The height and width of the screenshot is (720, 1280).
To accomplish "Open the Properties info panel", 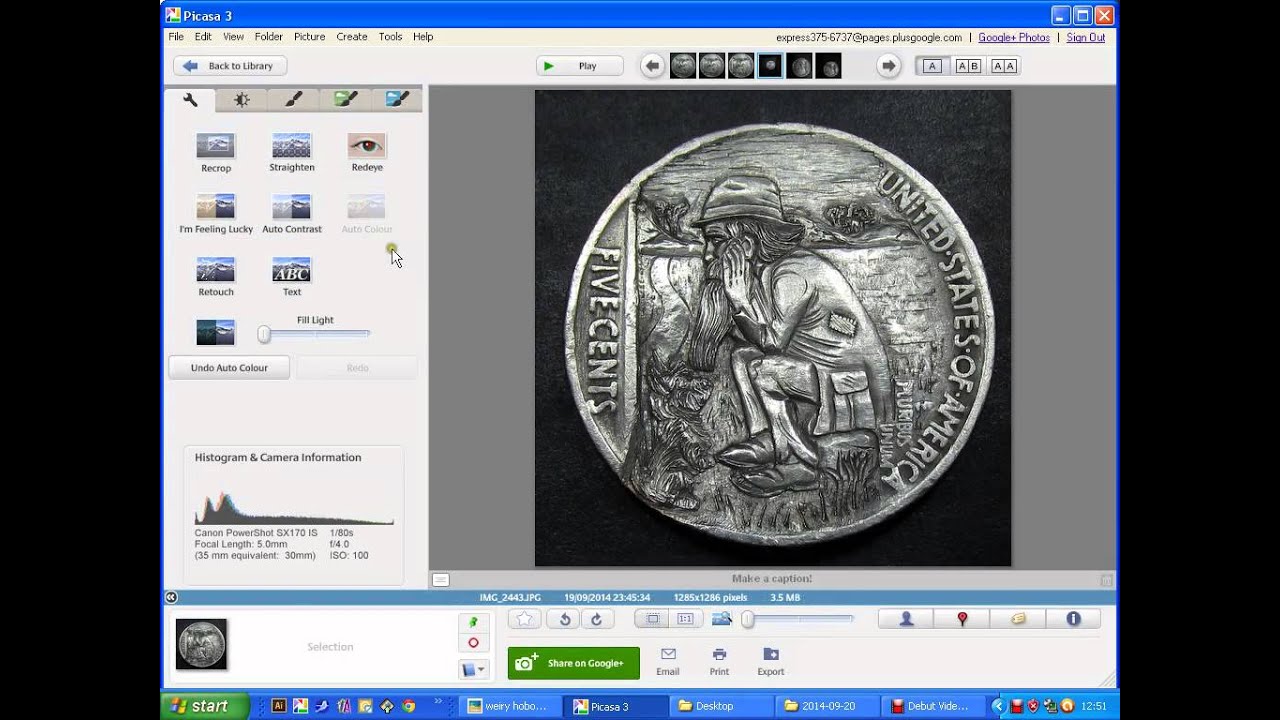I will click(x=1073, y=619).
